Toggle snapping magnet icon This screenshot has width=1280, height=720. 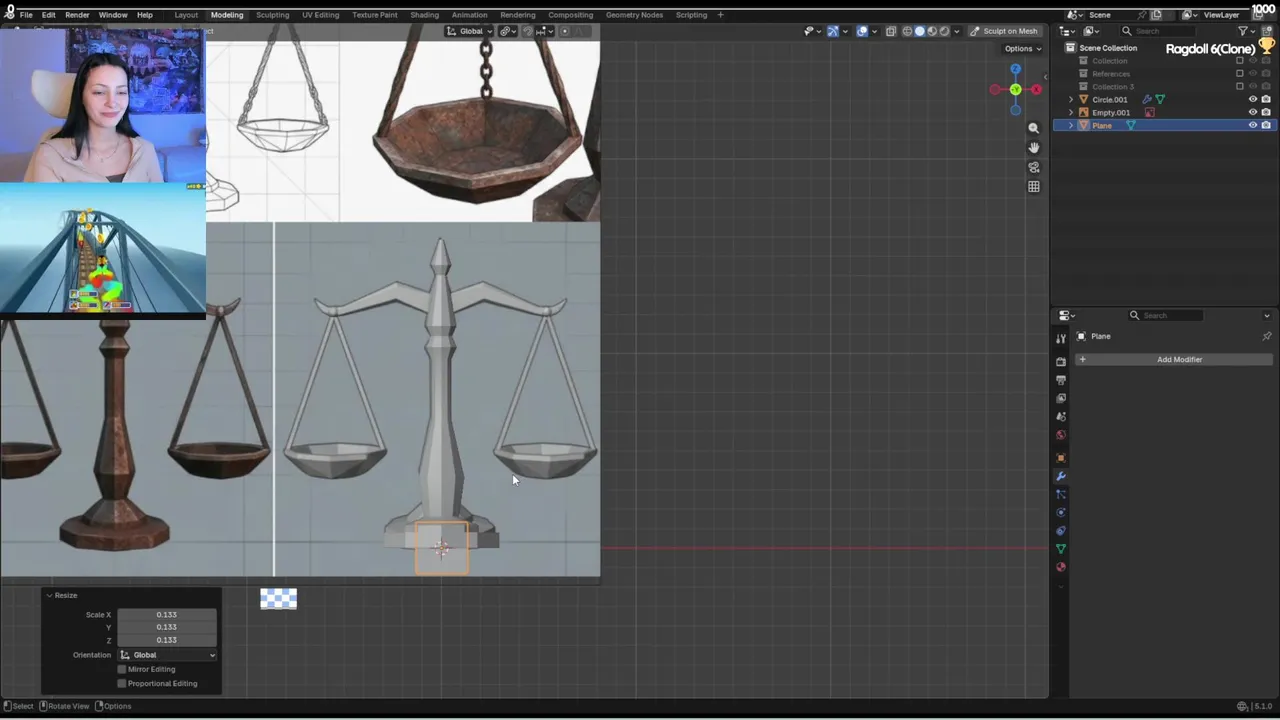[x=528, y=31]
